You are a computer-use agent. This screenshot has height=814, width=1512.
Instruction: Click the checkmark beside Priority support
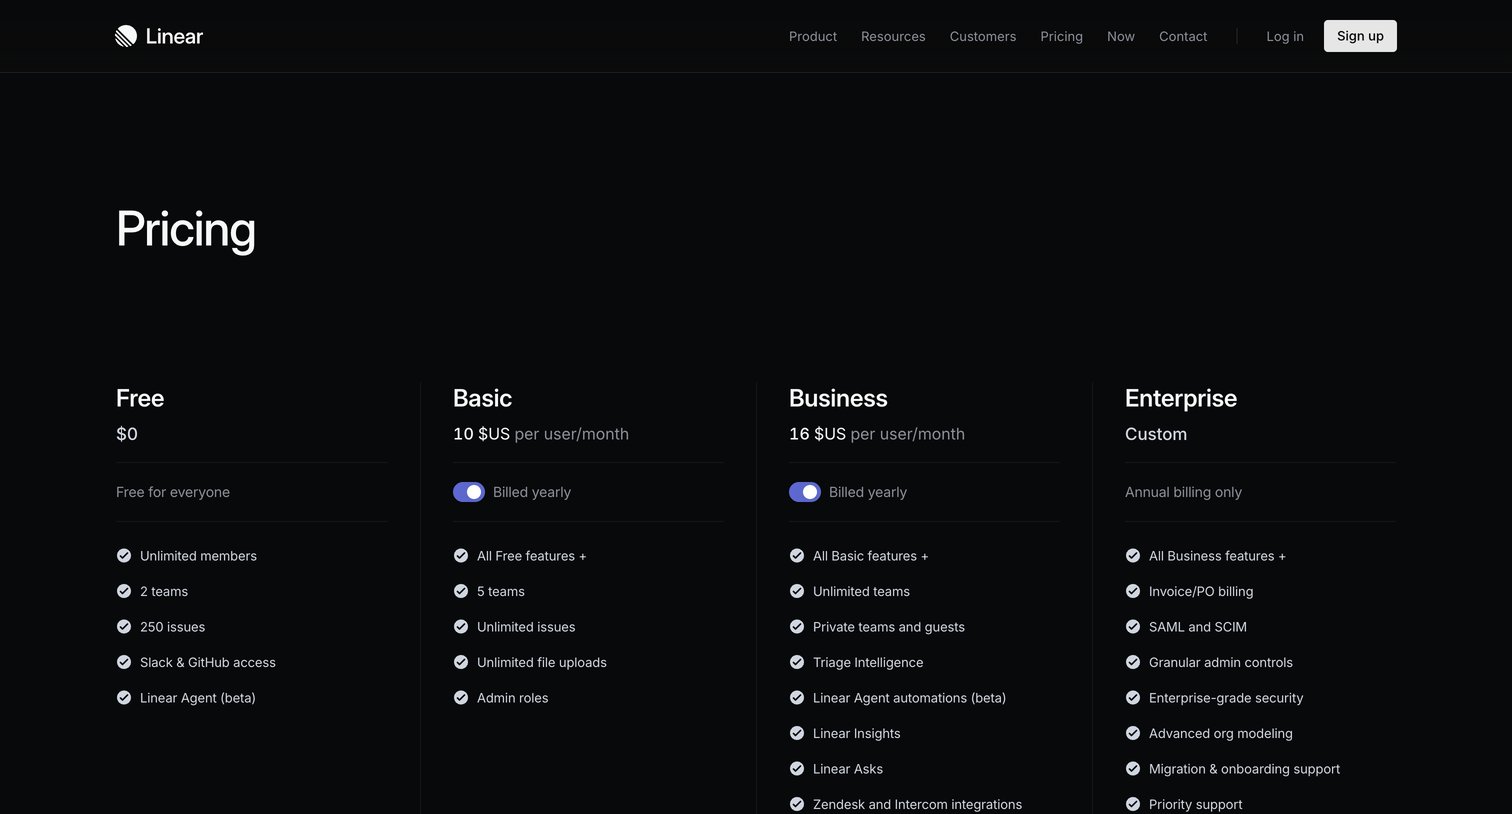tap(1133, 804)
